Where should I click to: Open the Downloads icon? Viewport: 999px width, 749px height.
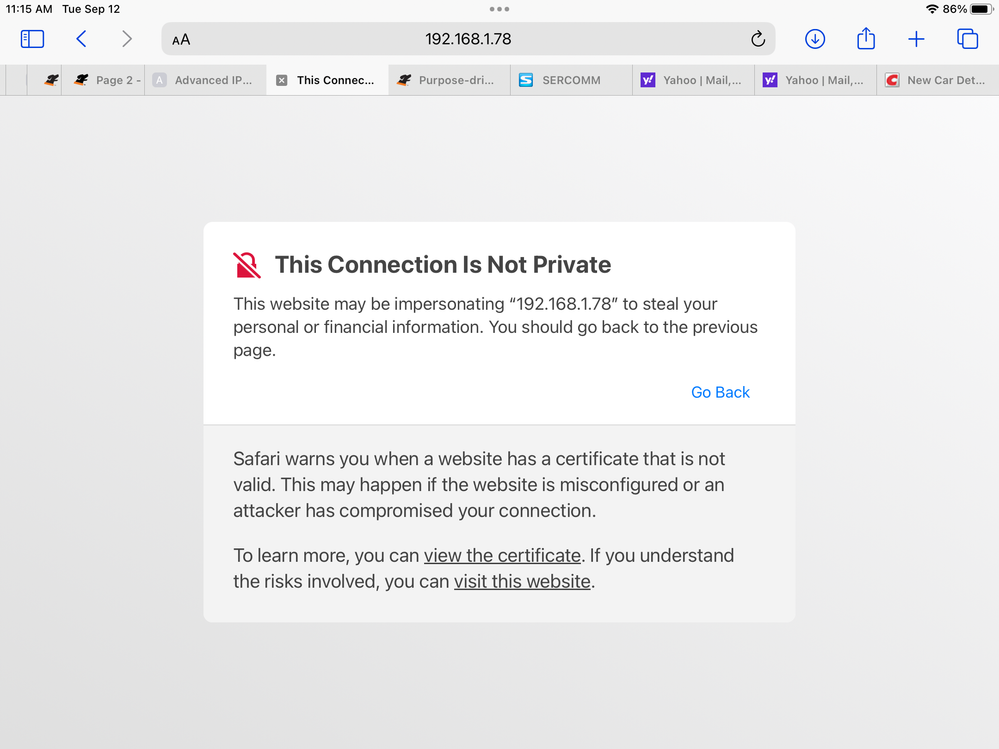click(815, 39)
